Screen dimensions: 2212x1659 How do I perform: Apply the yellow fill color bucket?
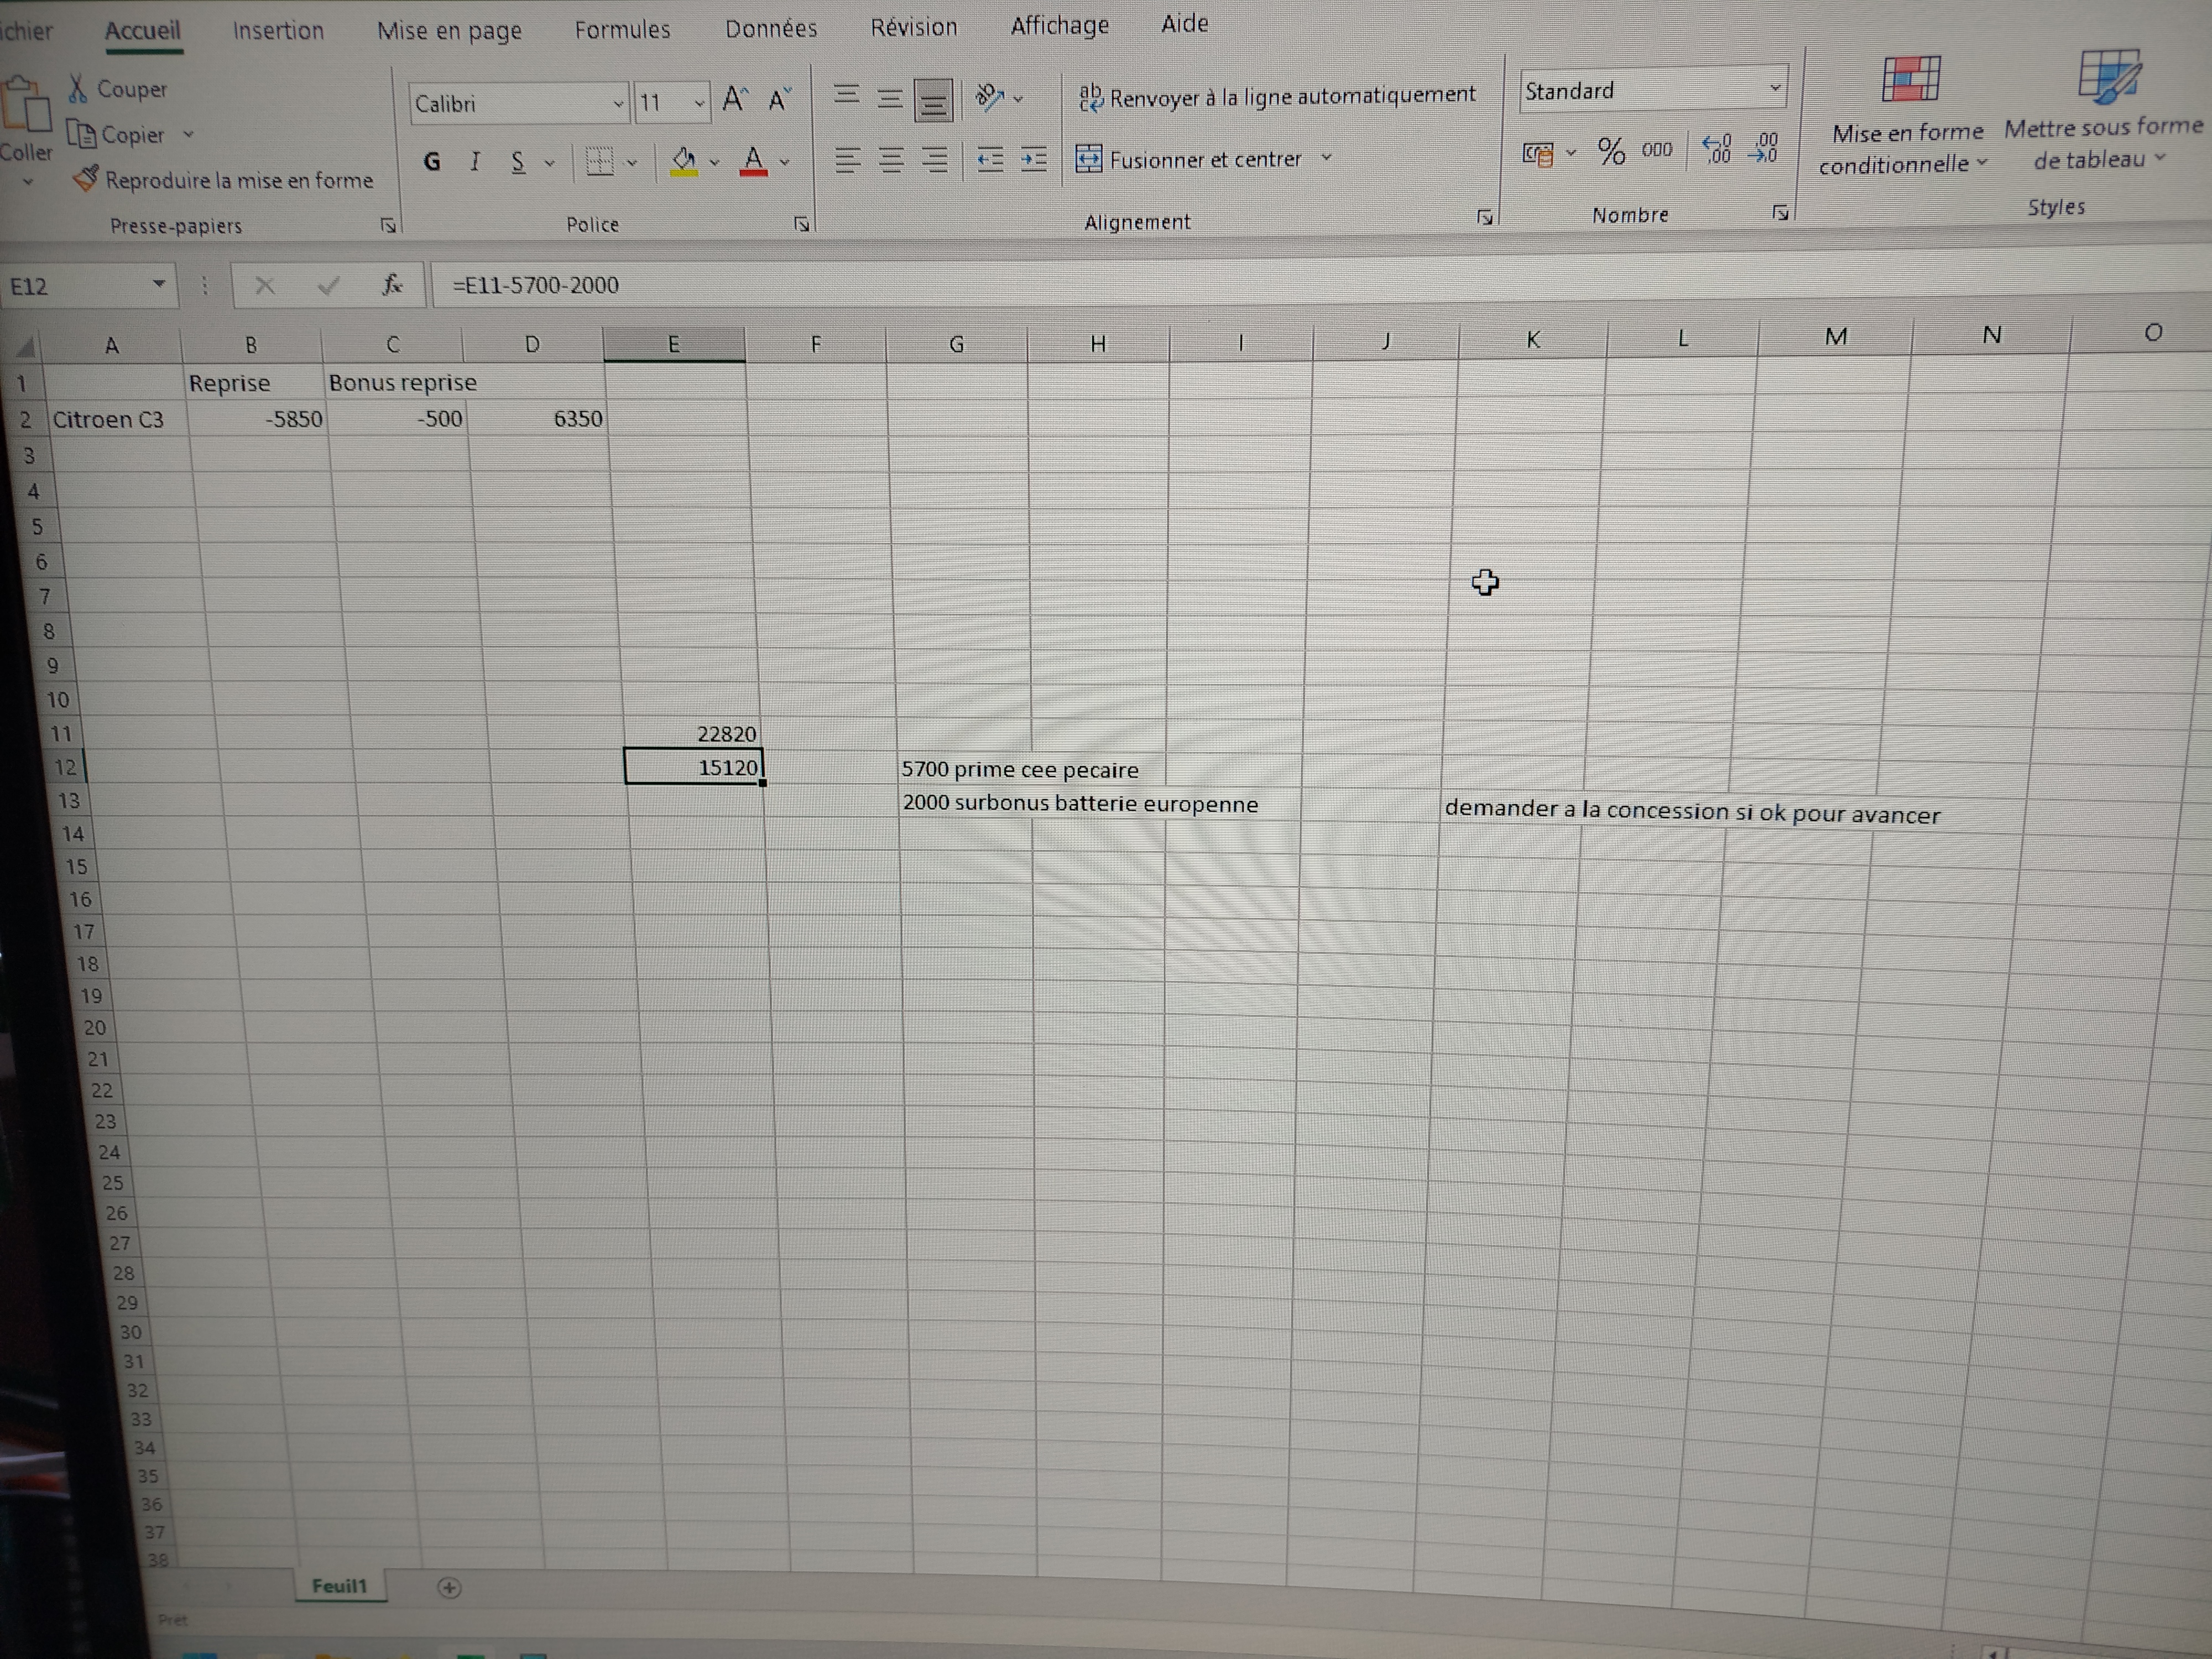coord(684,161)
